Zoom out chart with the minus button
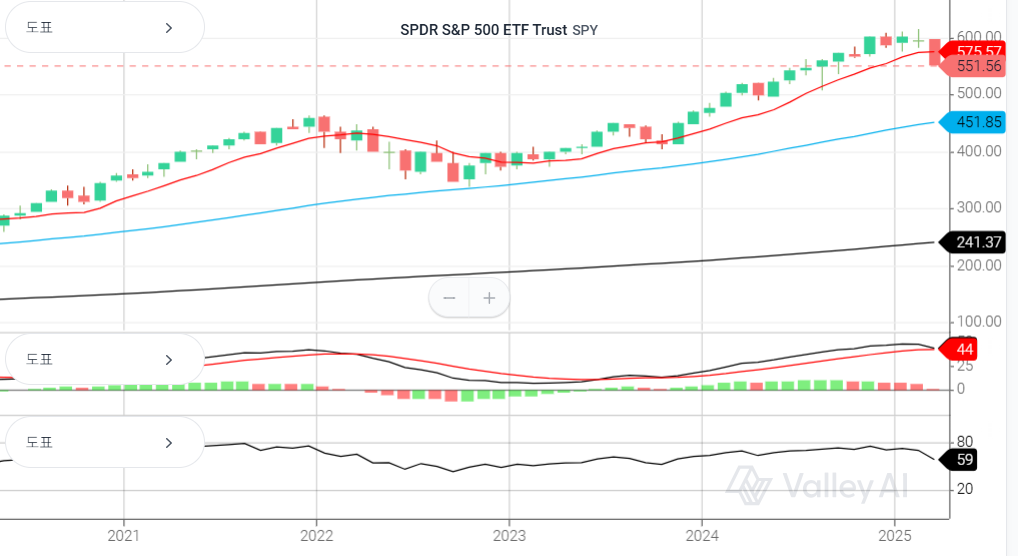This screenshot has height=556, width=1018. pyautogui.click(x=449, y=298)
